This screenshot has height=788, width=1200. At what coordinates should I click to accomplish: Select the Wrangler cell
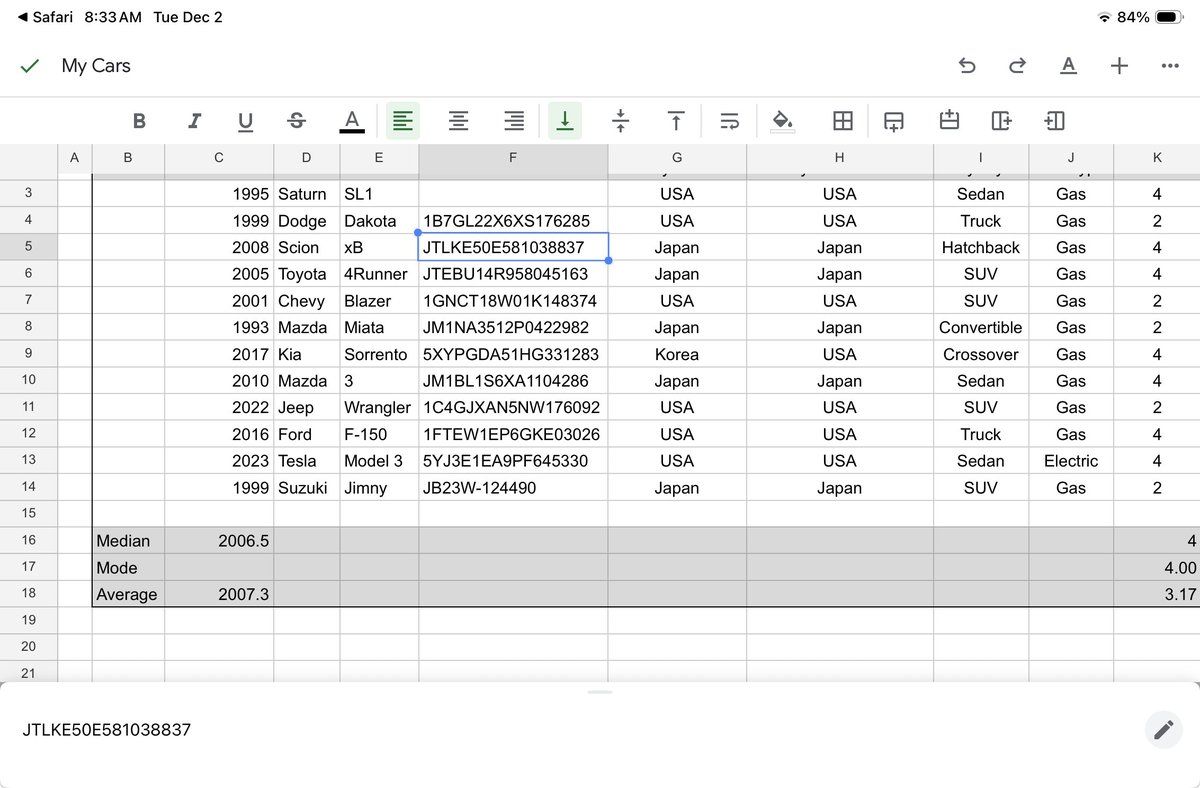379,408
